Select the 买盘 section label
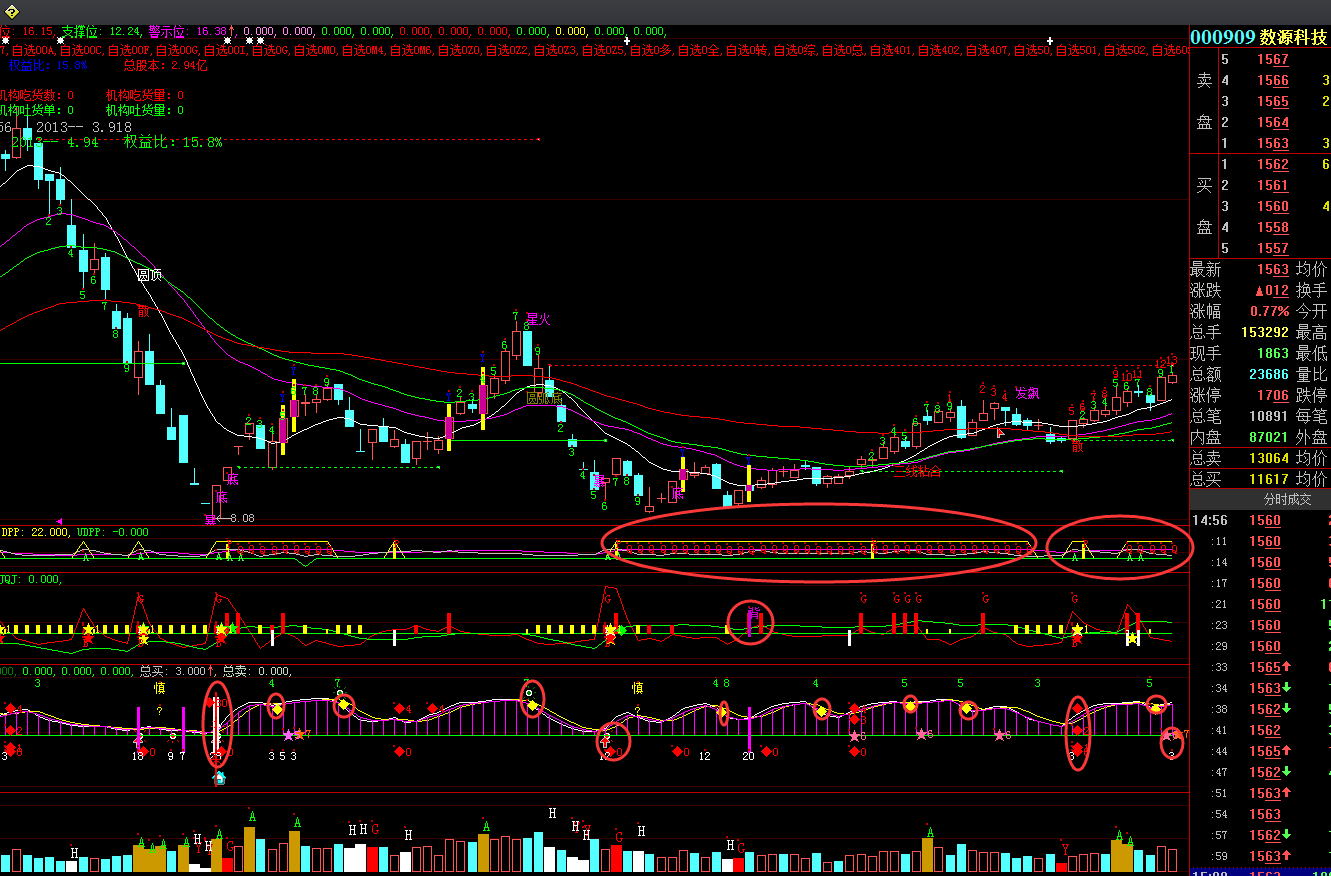Viewport: 1331px width, 876px height. click(x=1204, y=206)
